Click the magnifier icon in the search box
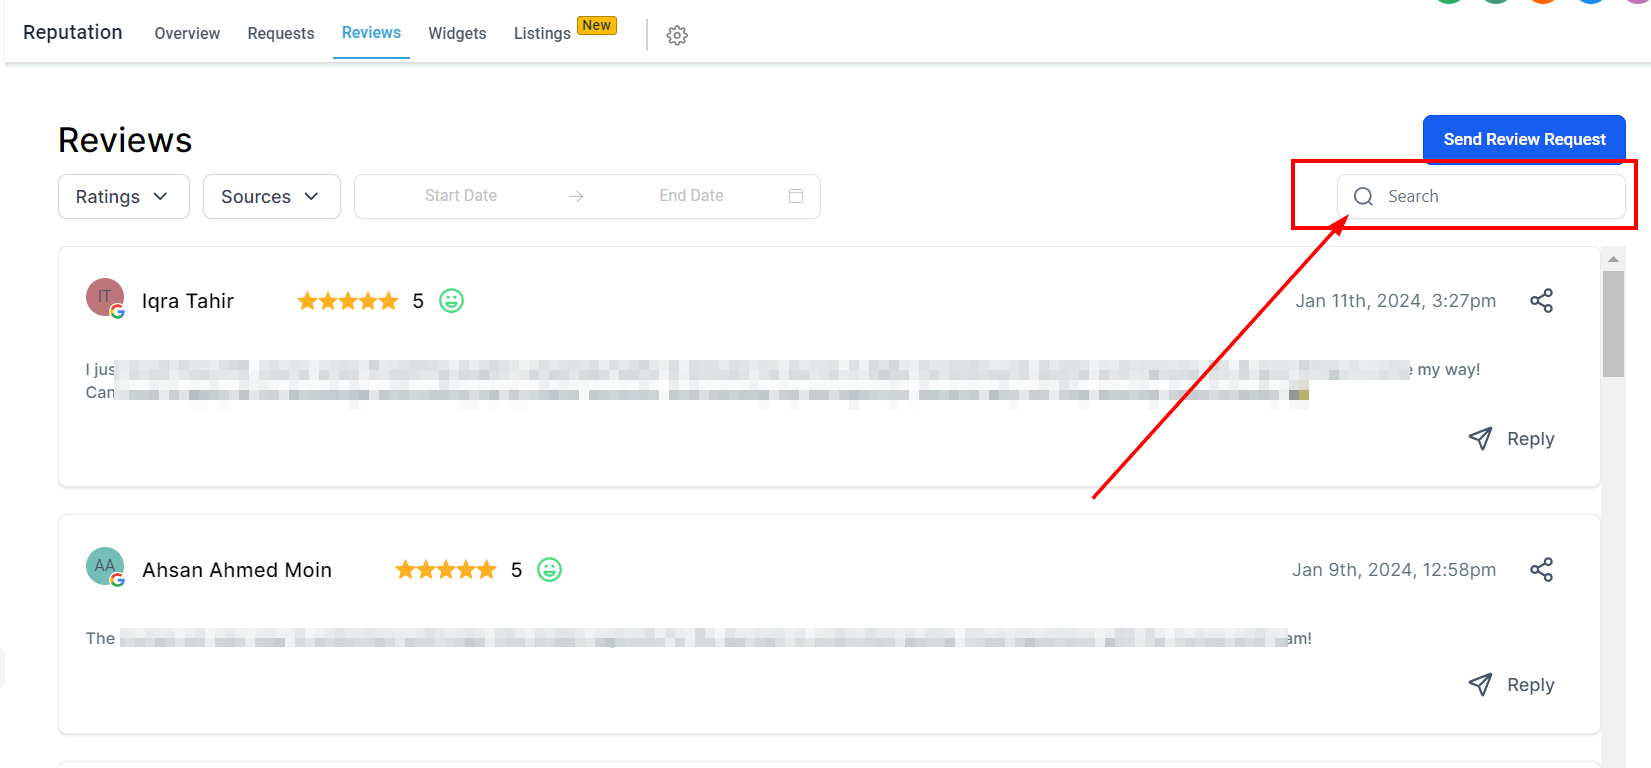Image resolution: width=1651 pixels, height=768 pixels. coord(1363,197)
